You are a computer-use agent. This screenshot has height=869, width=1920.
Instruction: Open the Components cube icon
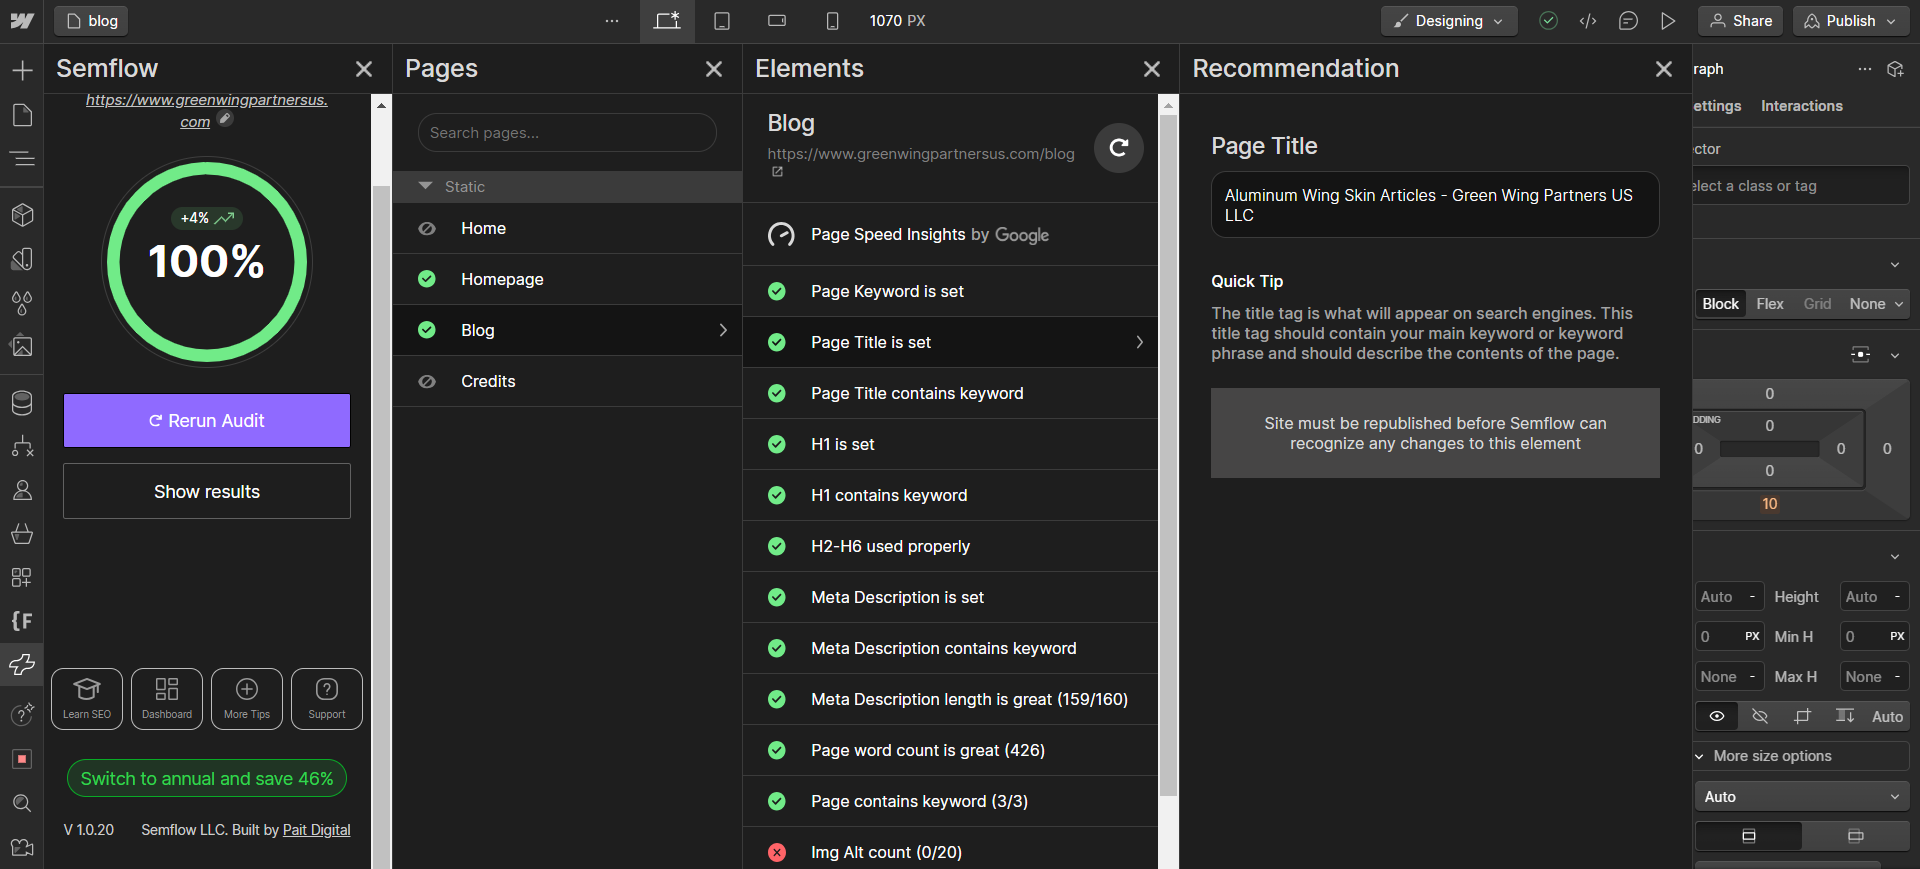click(22, 215)
